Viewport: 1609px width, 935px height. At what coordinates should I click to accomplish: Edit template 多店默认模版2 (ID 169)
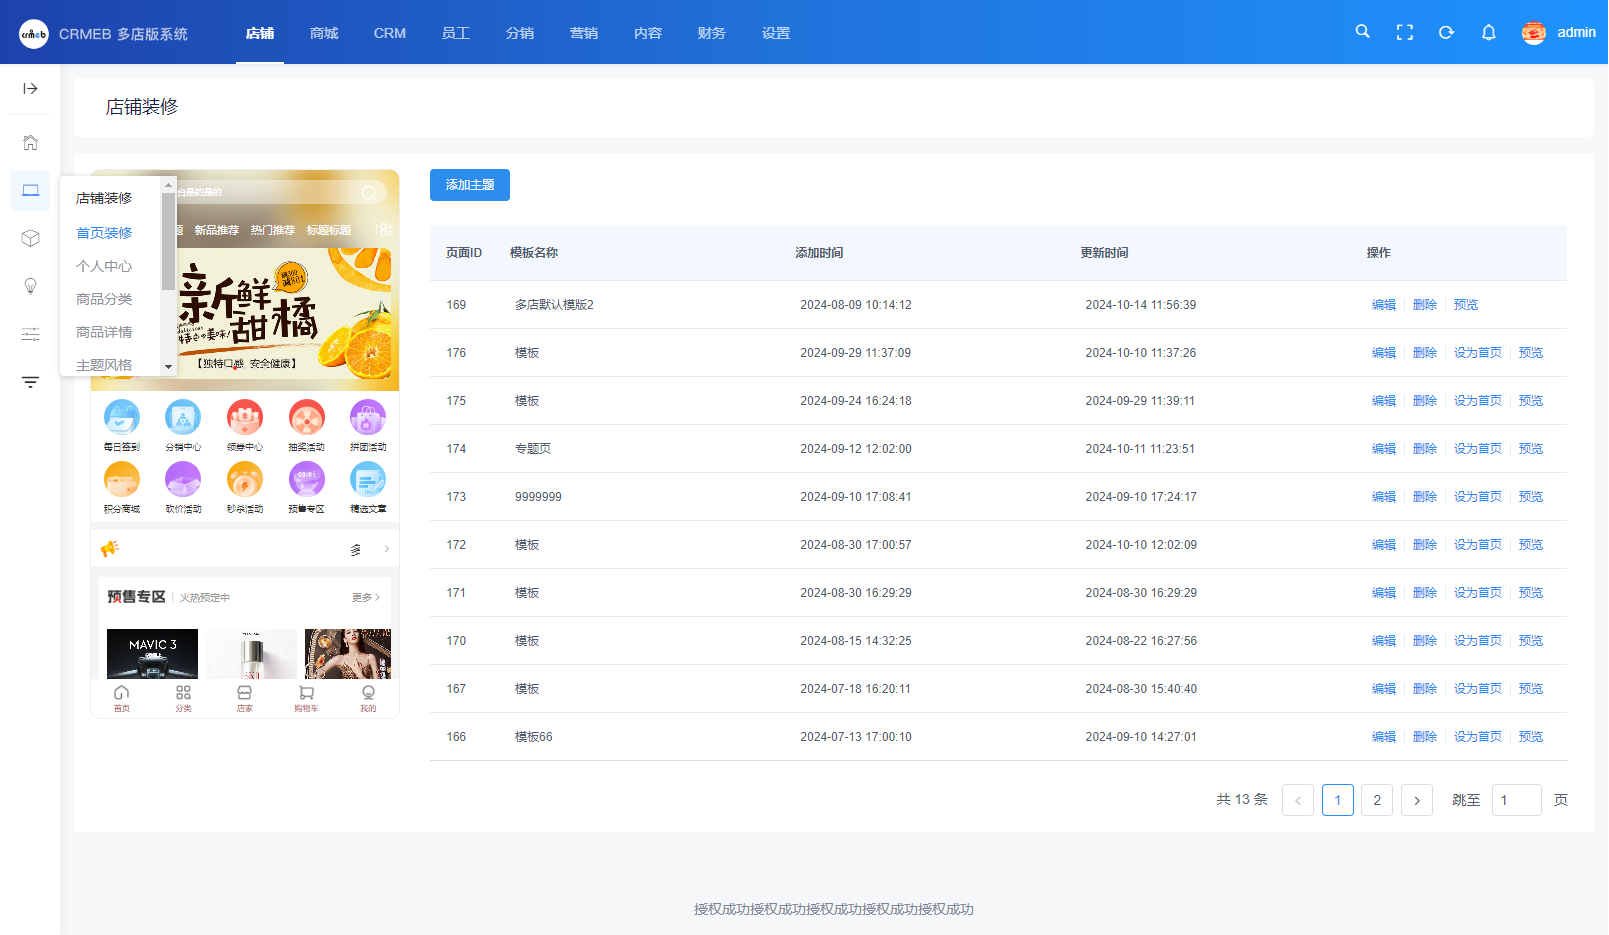[x=1384, y=305]
